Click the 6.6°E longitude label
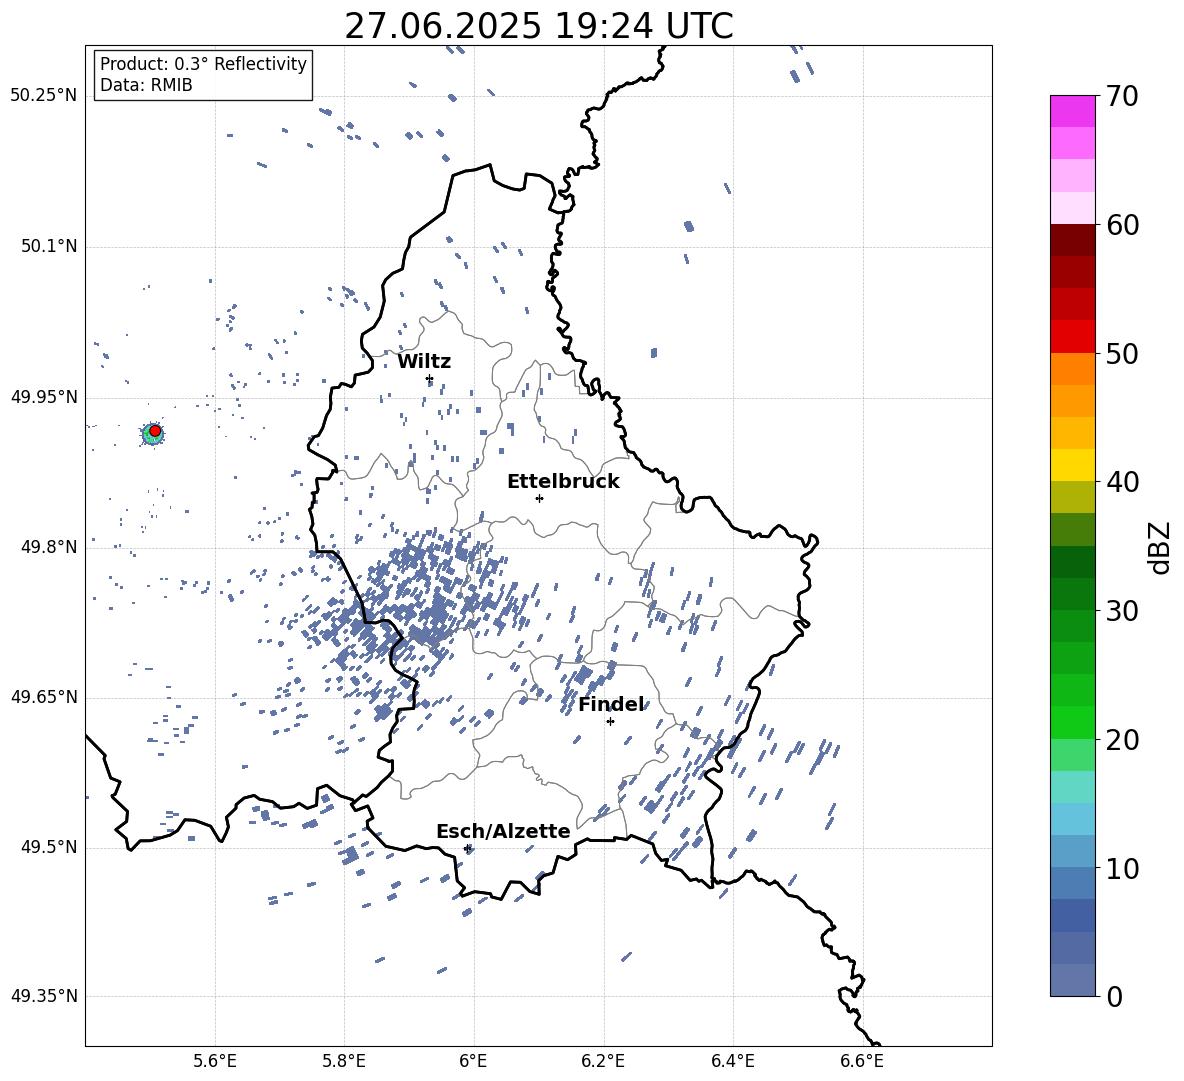Screen dimensions: 1184x1081 pyautogui.click(x=862, y=1061)
